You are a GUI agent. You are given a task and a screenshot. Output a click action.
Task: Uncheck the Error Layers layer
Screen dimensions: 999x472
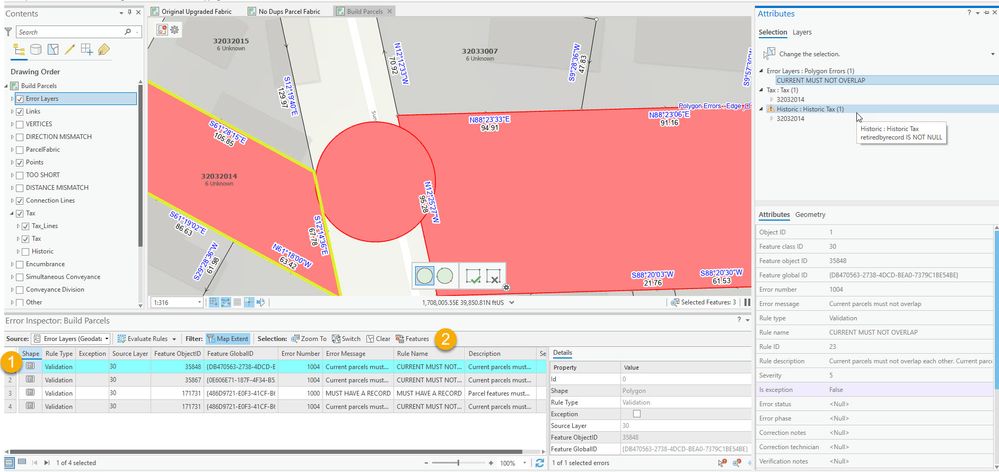coord(20,99)
